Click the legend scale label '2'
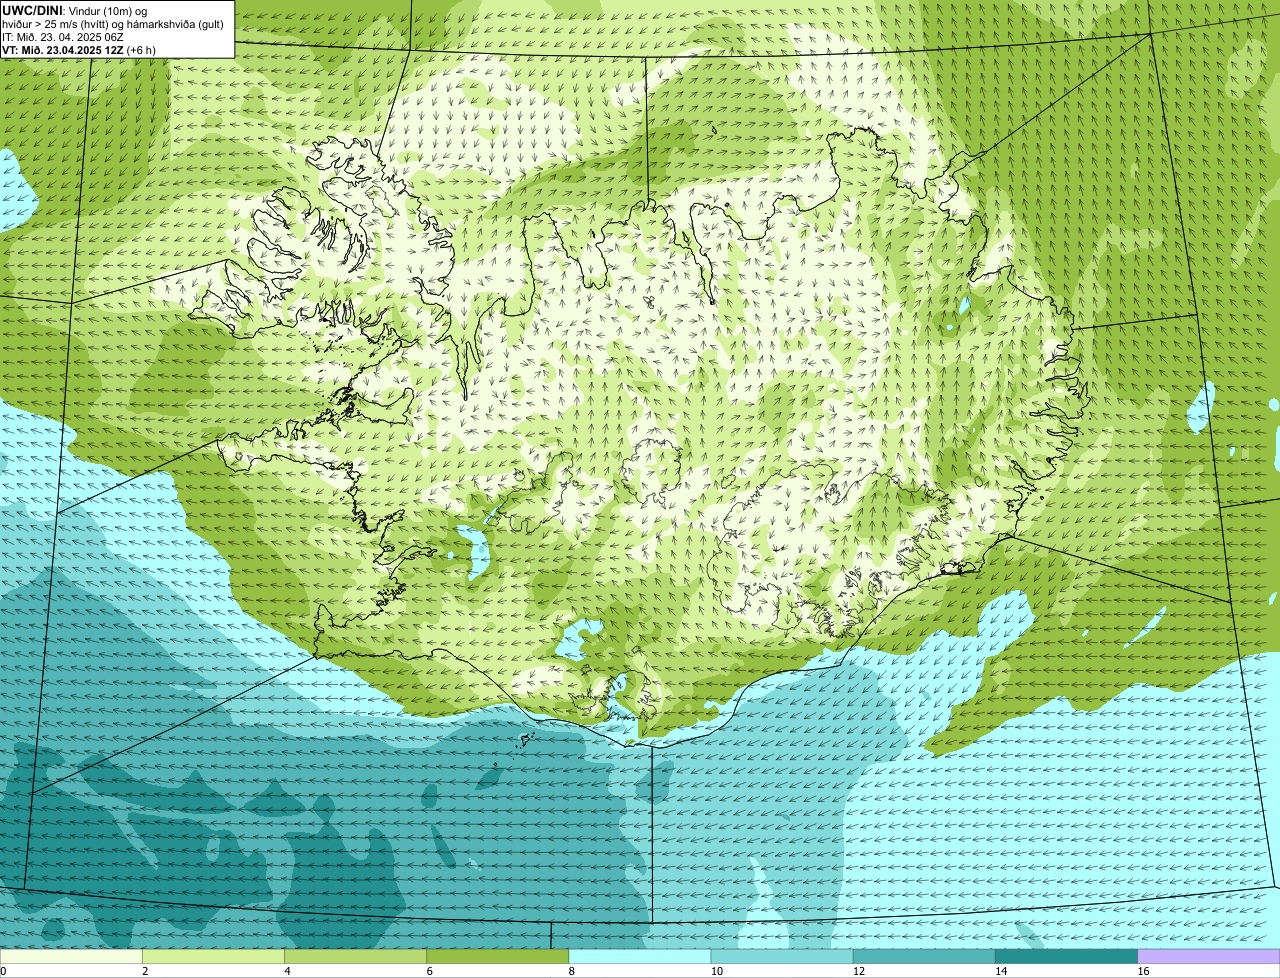This screenshot has height=978, width=1280. pyautogui.click(x=145, y=971)
